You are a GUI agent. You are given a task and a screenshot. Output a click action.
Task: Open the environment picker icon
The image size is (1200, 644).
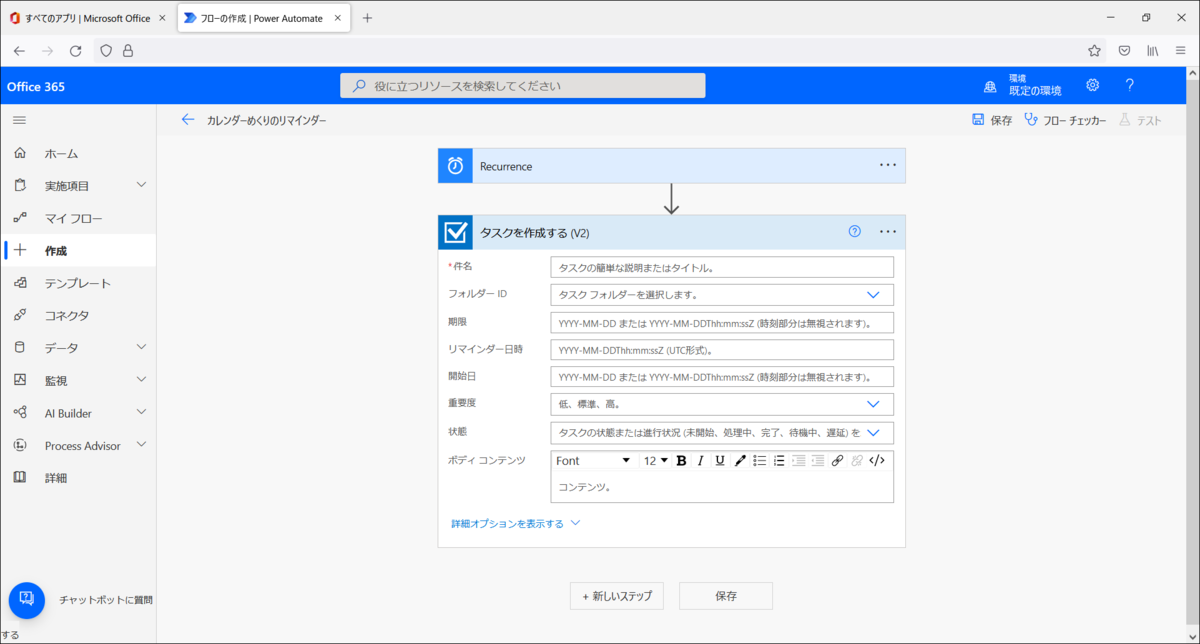pos(990,86)
